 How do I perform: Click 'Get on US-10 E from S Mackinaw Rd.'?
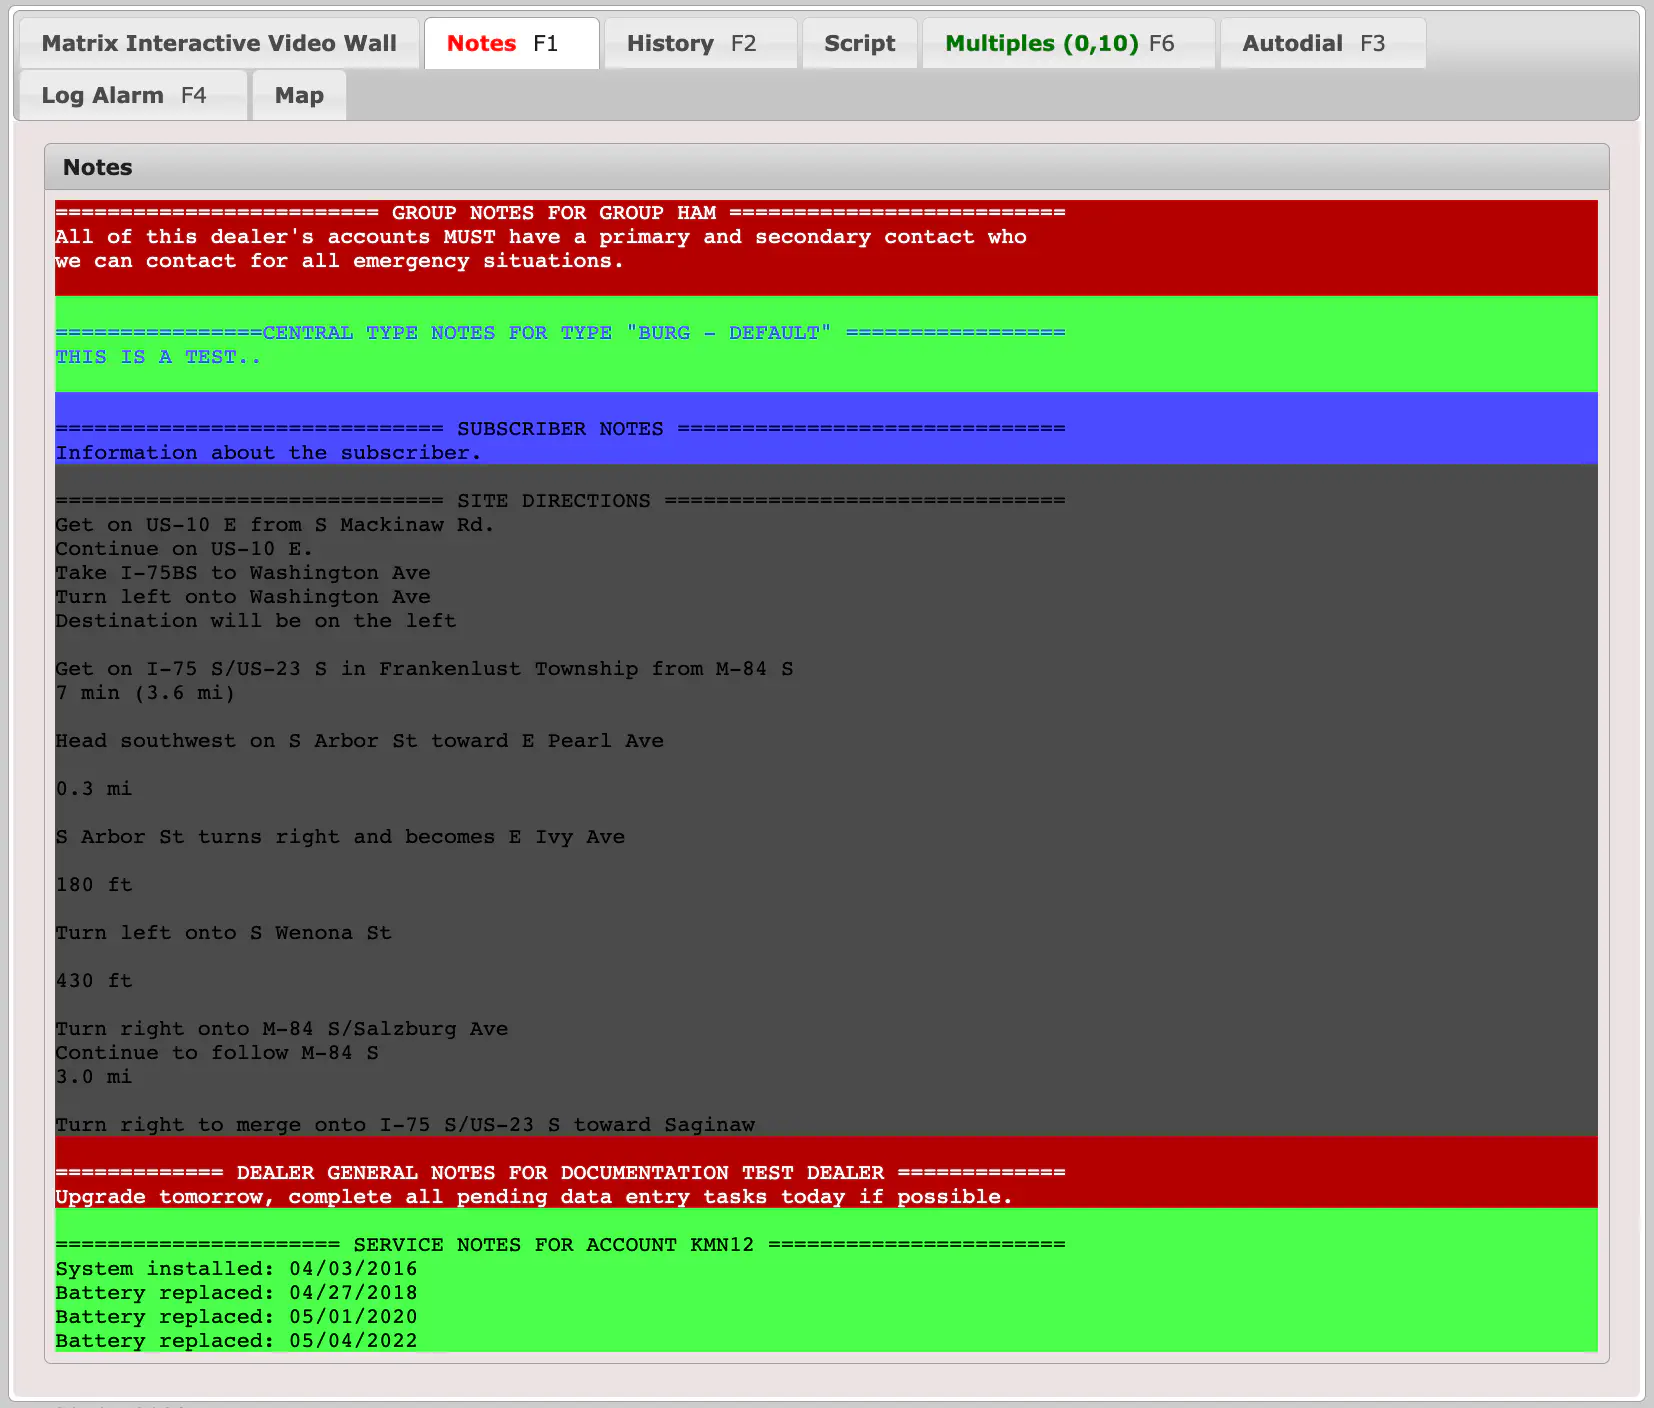tap(275, 525)
